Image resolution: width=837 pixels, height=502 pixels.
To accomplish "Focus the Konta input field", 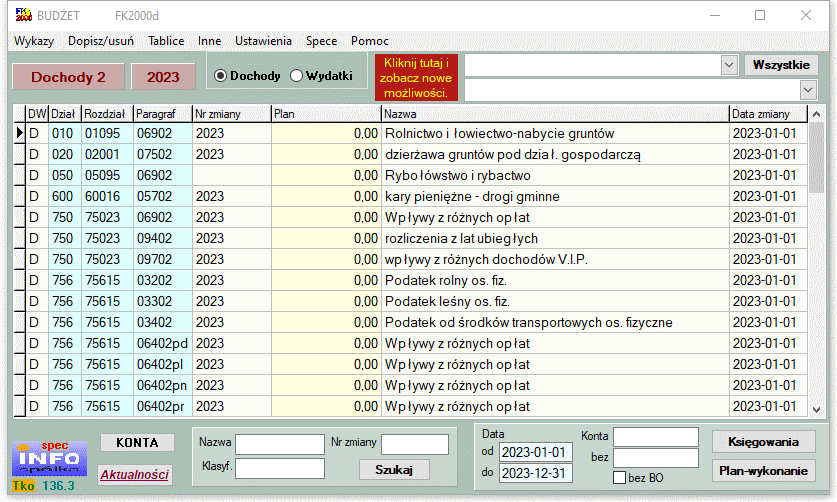I will (x=656, y=437).
